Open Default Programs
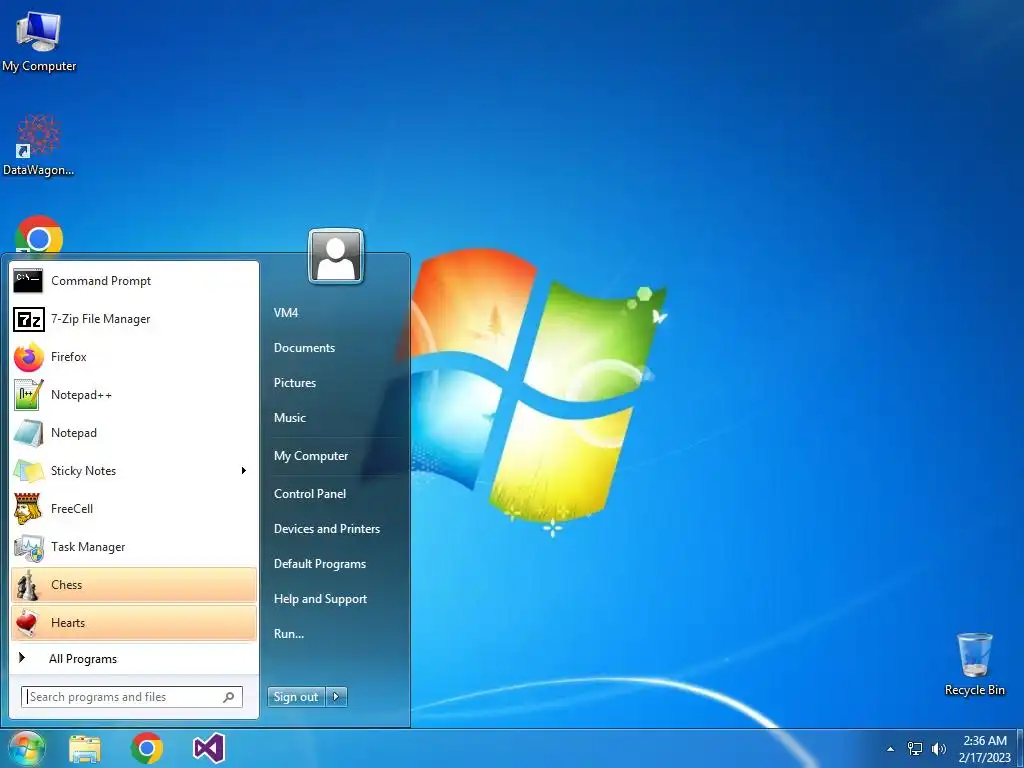The width and height of the screenshot is (1024, 768). tap(319, 564)
